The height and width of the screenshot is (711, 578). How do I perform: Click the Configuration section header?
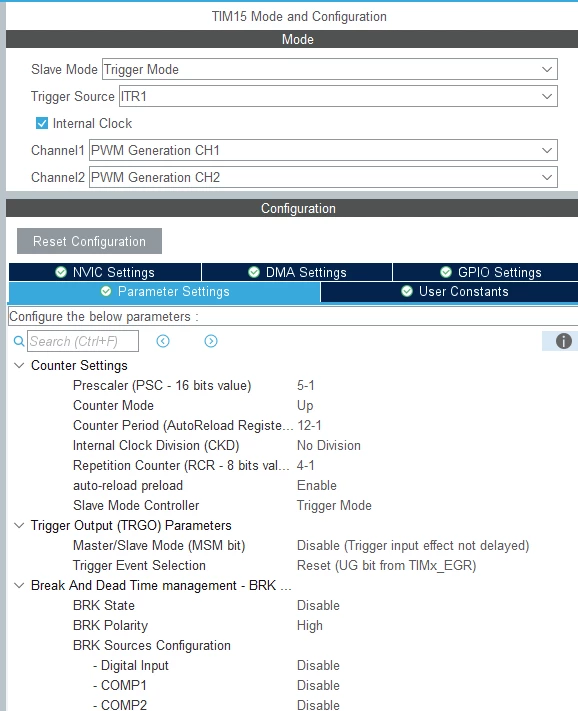point(292,208)
